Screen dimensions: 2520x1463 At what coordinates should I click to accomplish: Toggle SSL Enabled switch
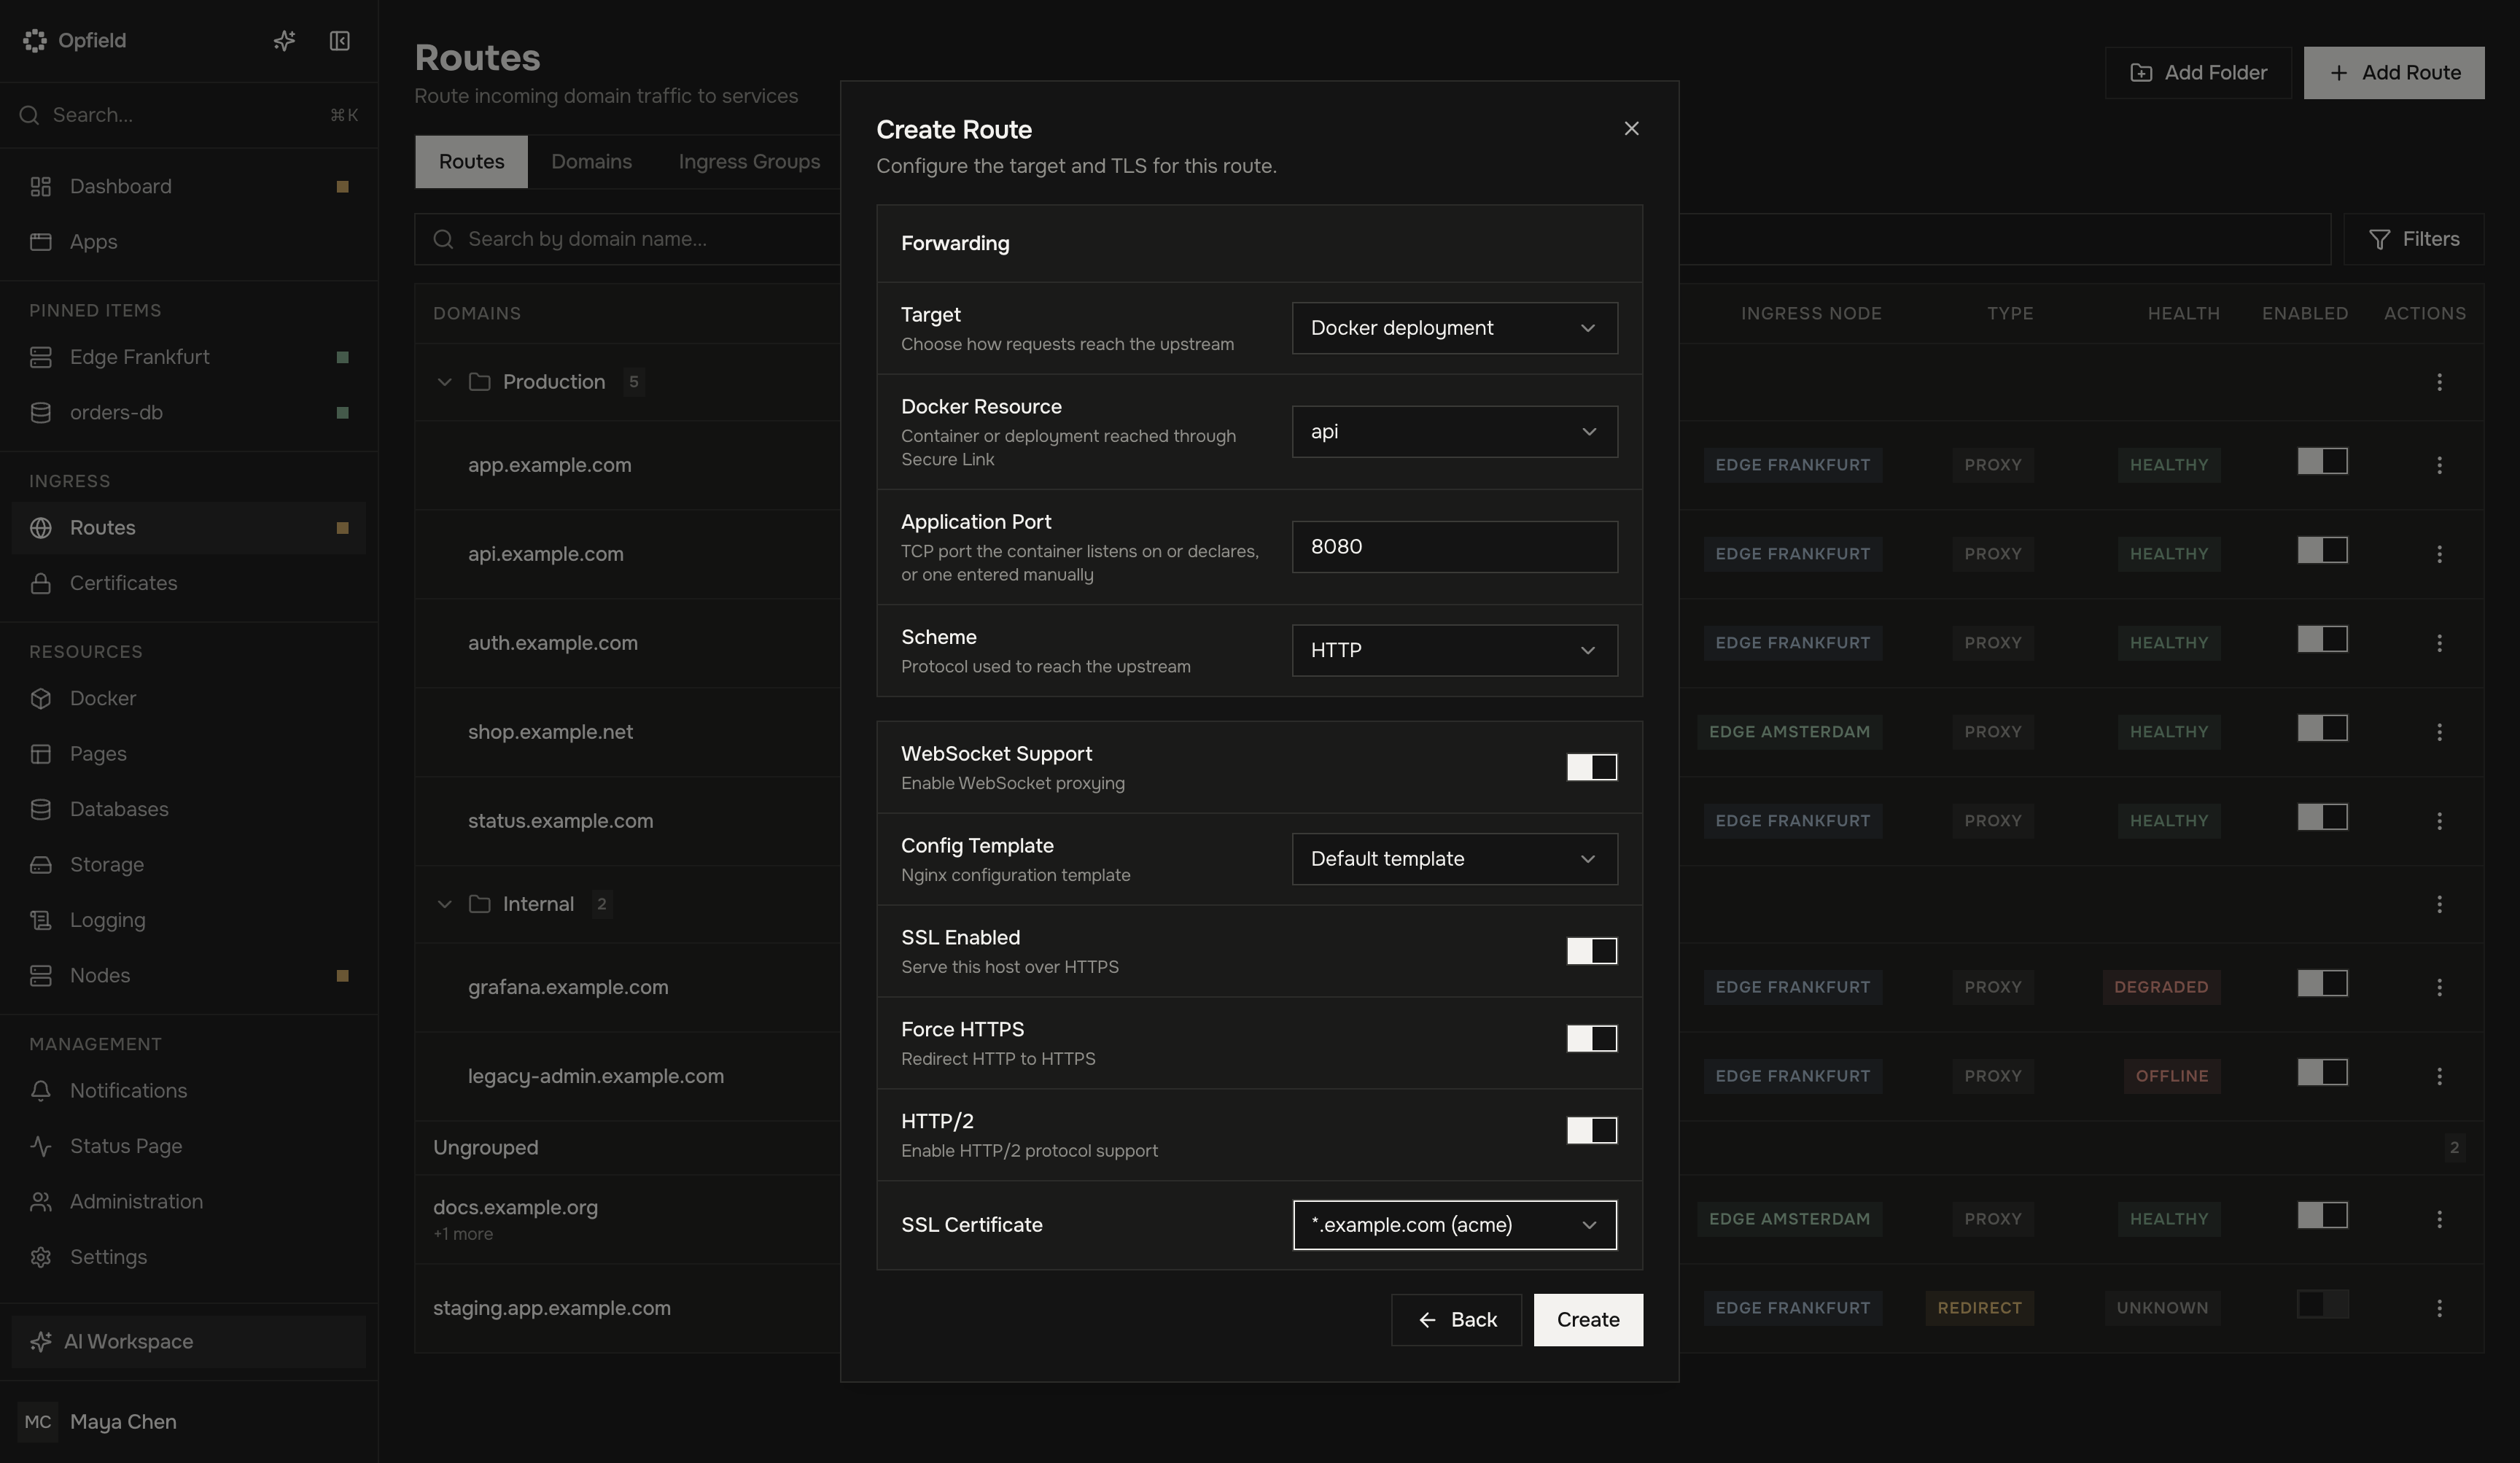click(x=1591, y=951)
